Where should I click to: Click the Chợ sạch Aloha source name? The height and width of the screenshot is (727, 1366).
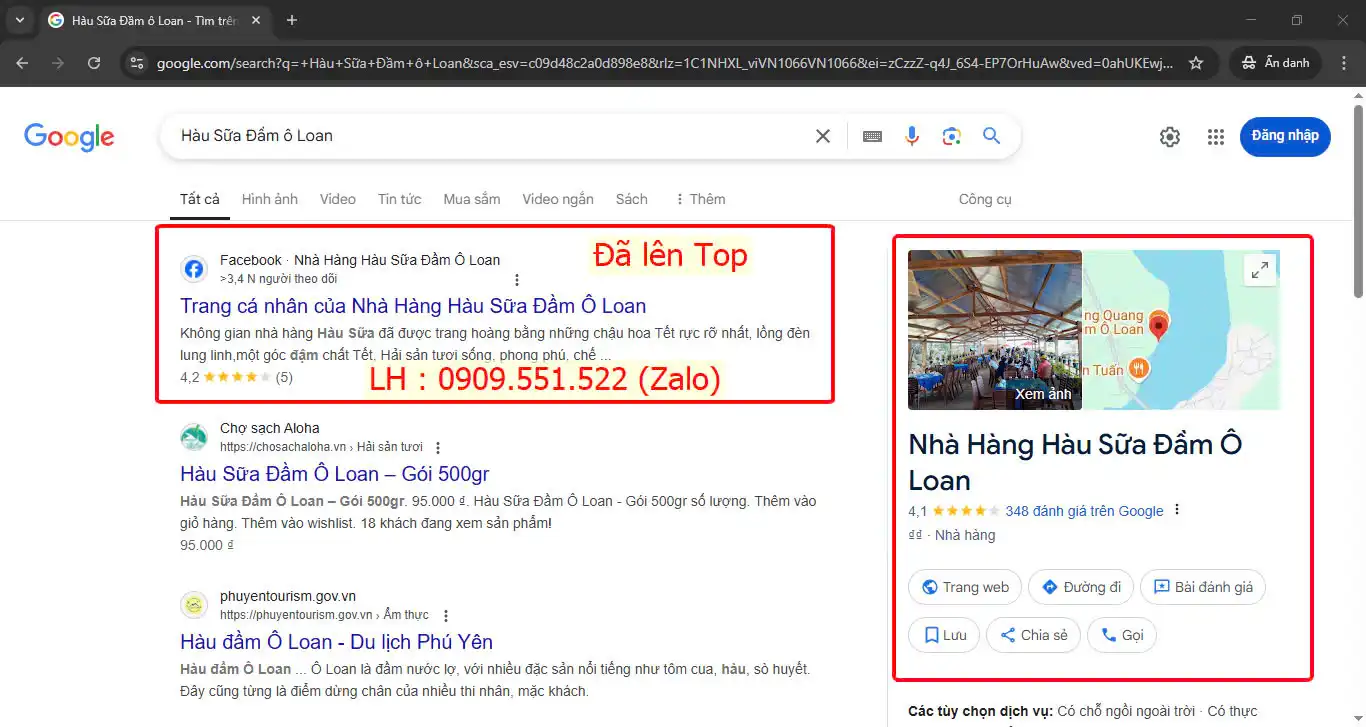pos(270,428)
